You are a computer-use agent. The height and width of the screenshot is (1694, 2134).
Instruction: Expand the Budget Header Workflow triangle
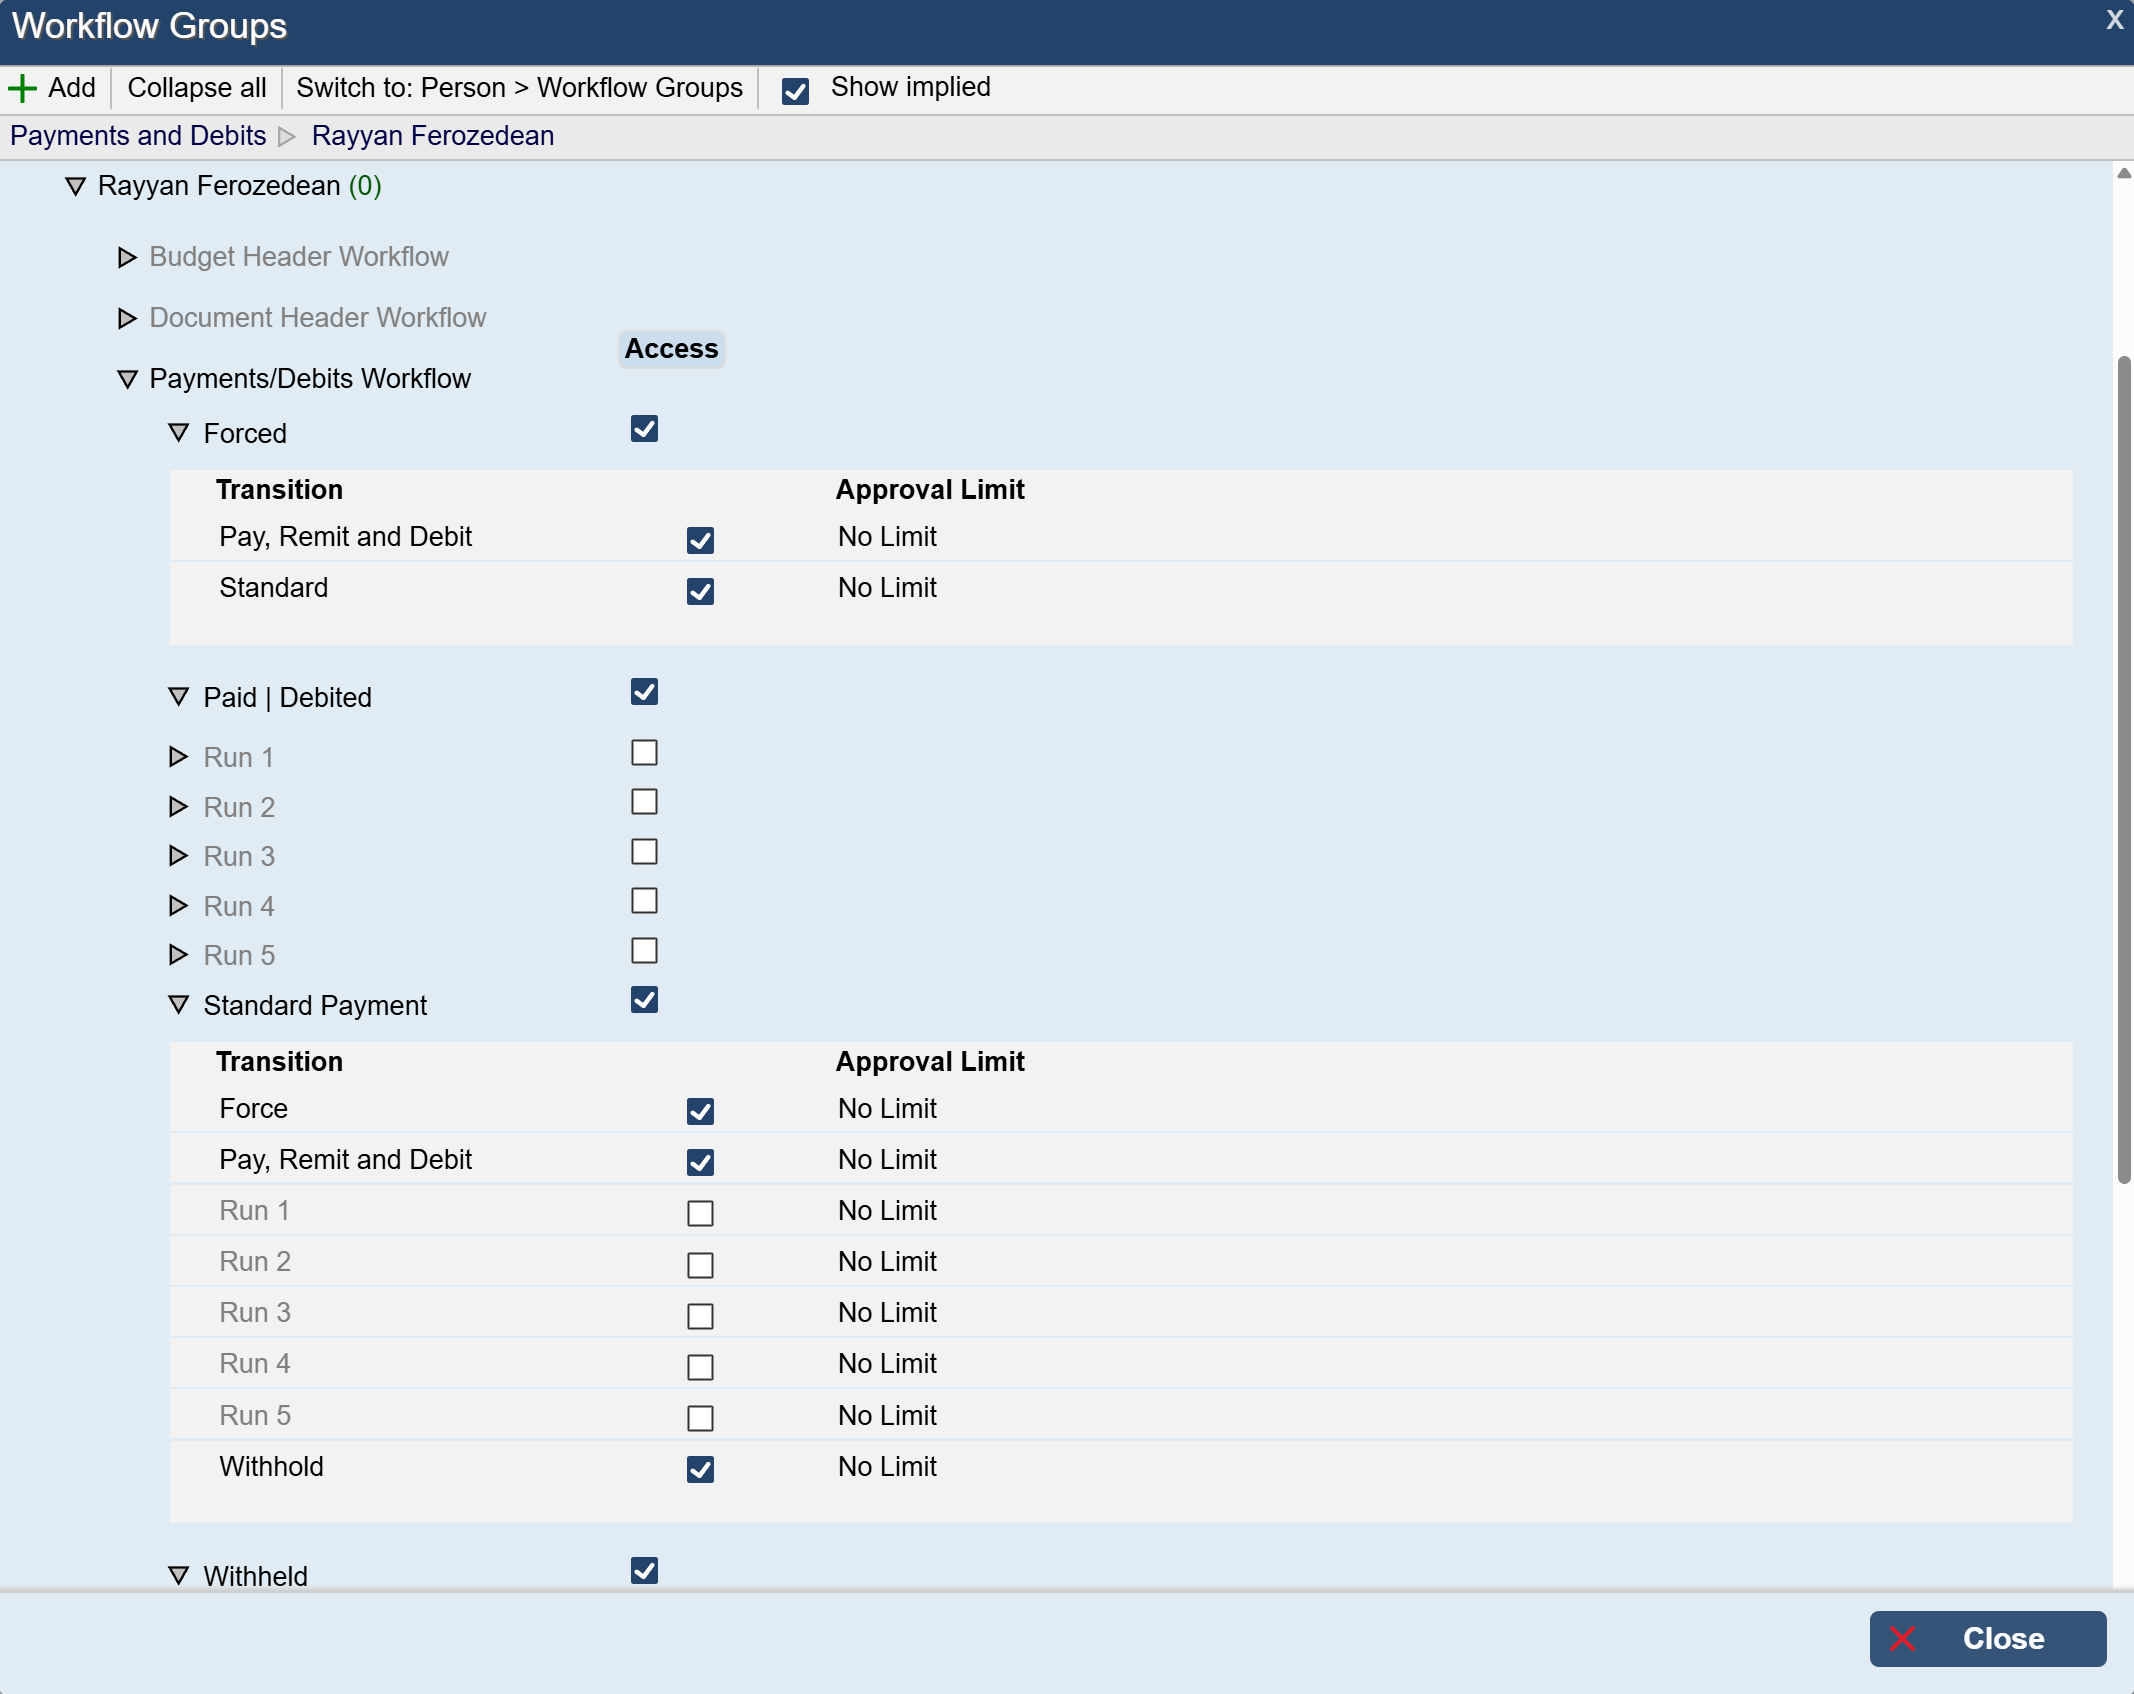click(127, 257)
